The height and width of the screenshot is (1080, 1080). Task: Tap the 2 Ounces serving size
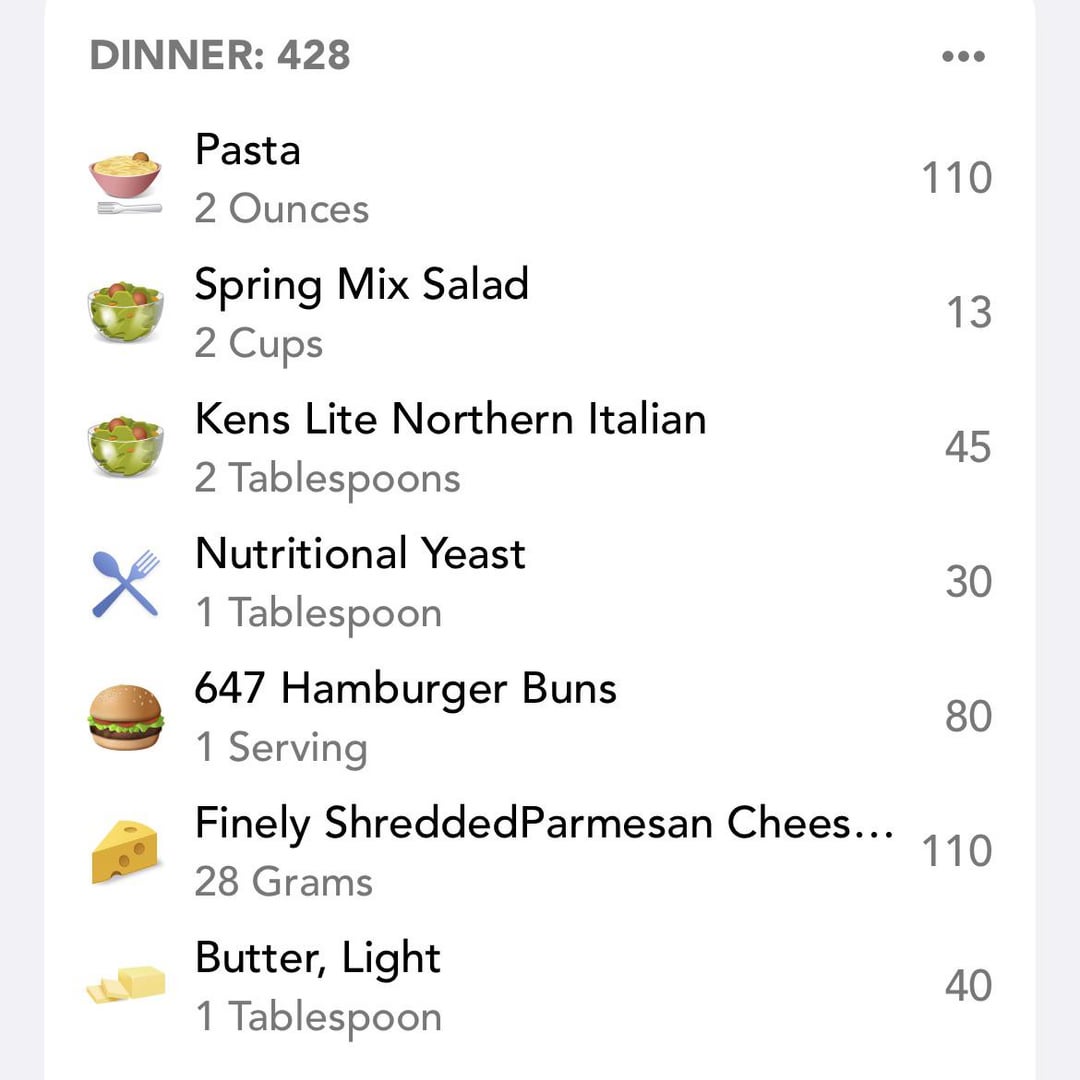coord(282,209)
